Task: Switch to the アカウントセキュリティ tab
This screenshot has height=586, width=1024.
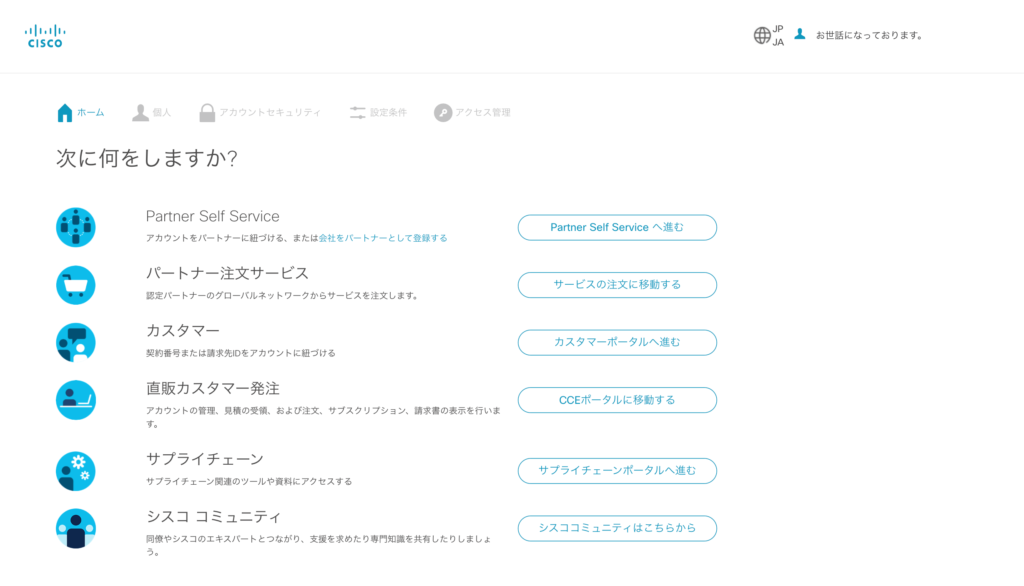Action: point(260,113)
